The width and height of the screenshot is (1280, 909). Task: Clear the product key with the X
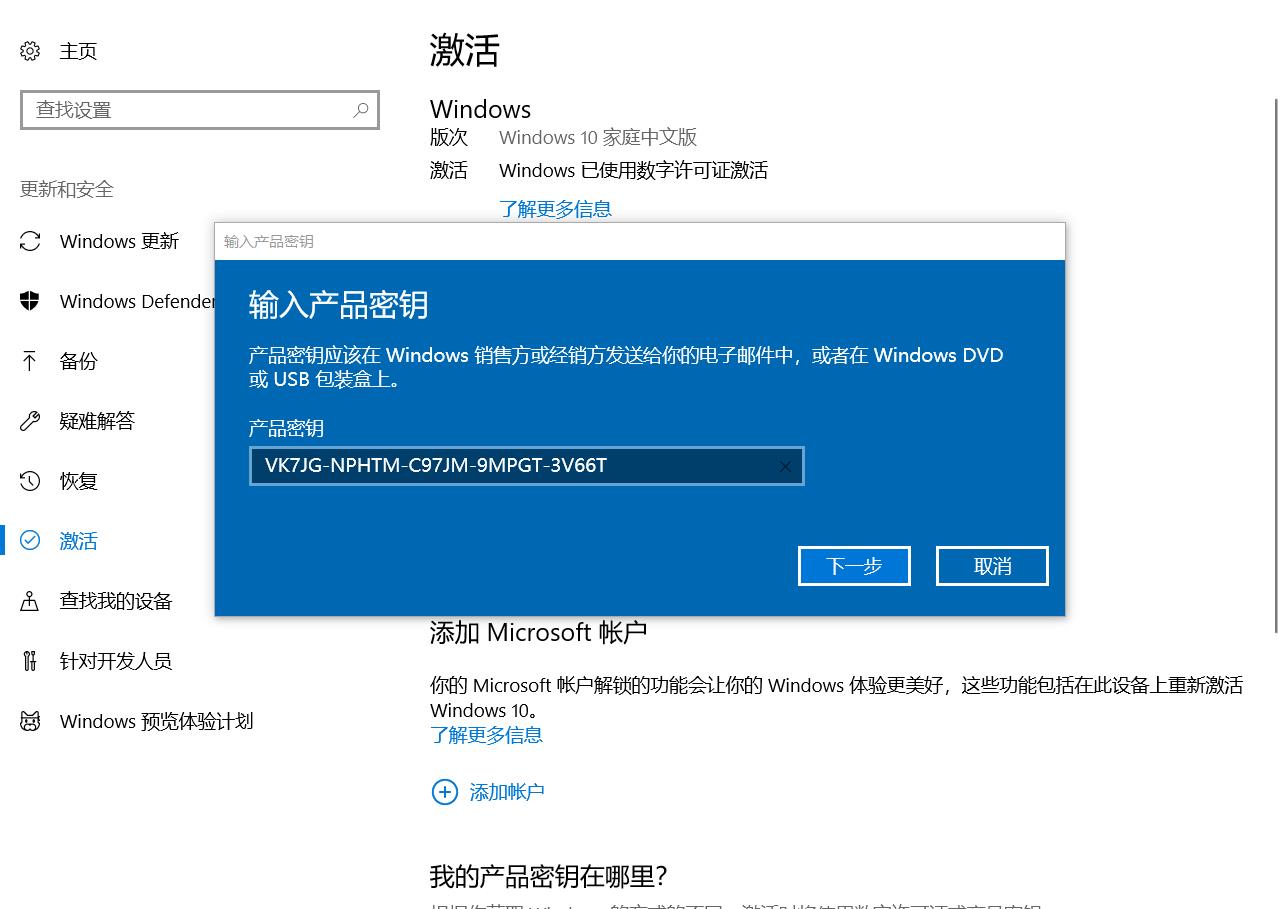tap(785, 467)
